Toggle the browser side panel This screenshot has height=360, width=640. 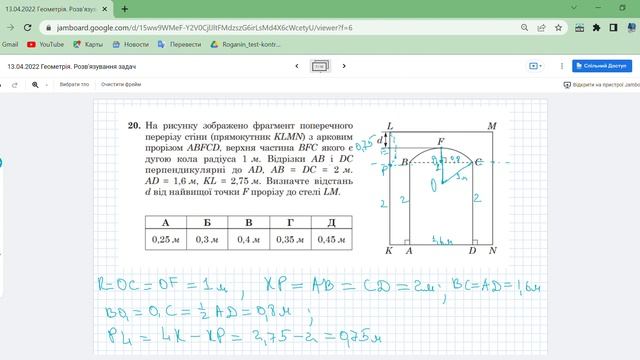pos(613,28)
